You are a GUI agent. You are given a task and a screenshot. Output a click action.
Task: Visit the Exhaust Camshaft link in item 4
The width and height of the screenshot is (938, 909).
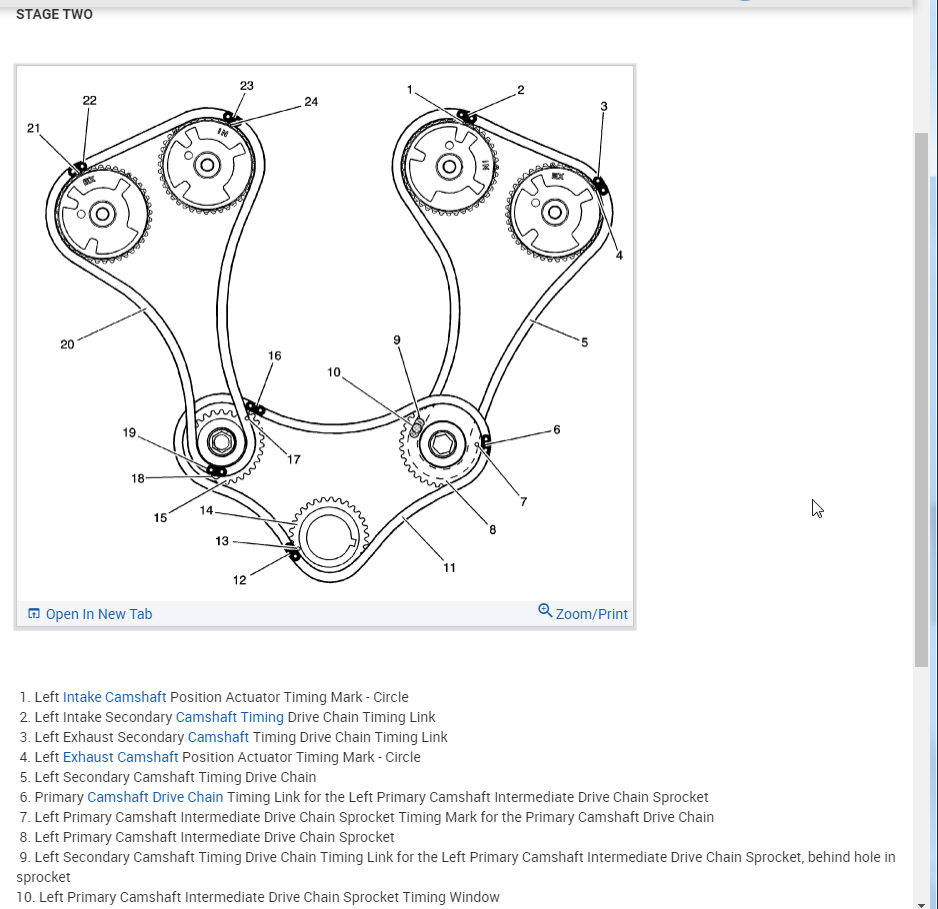pos(120,757)
